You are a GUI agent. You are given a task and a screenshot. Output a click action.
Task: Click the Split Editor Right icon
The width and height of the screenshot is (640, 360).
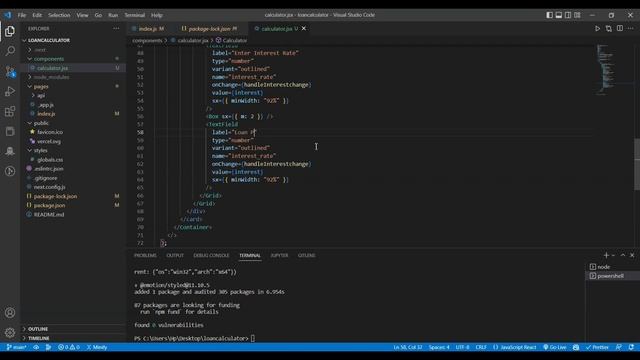pos(620,29)
